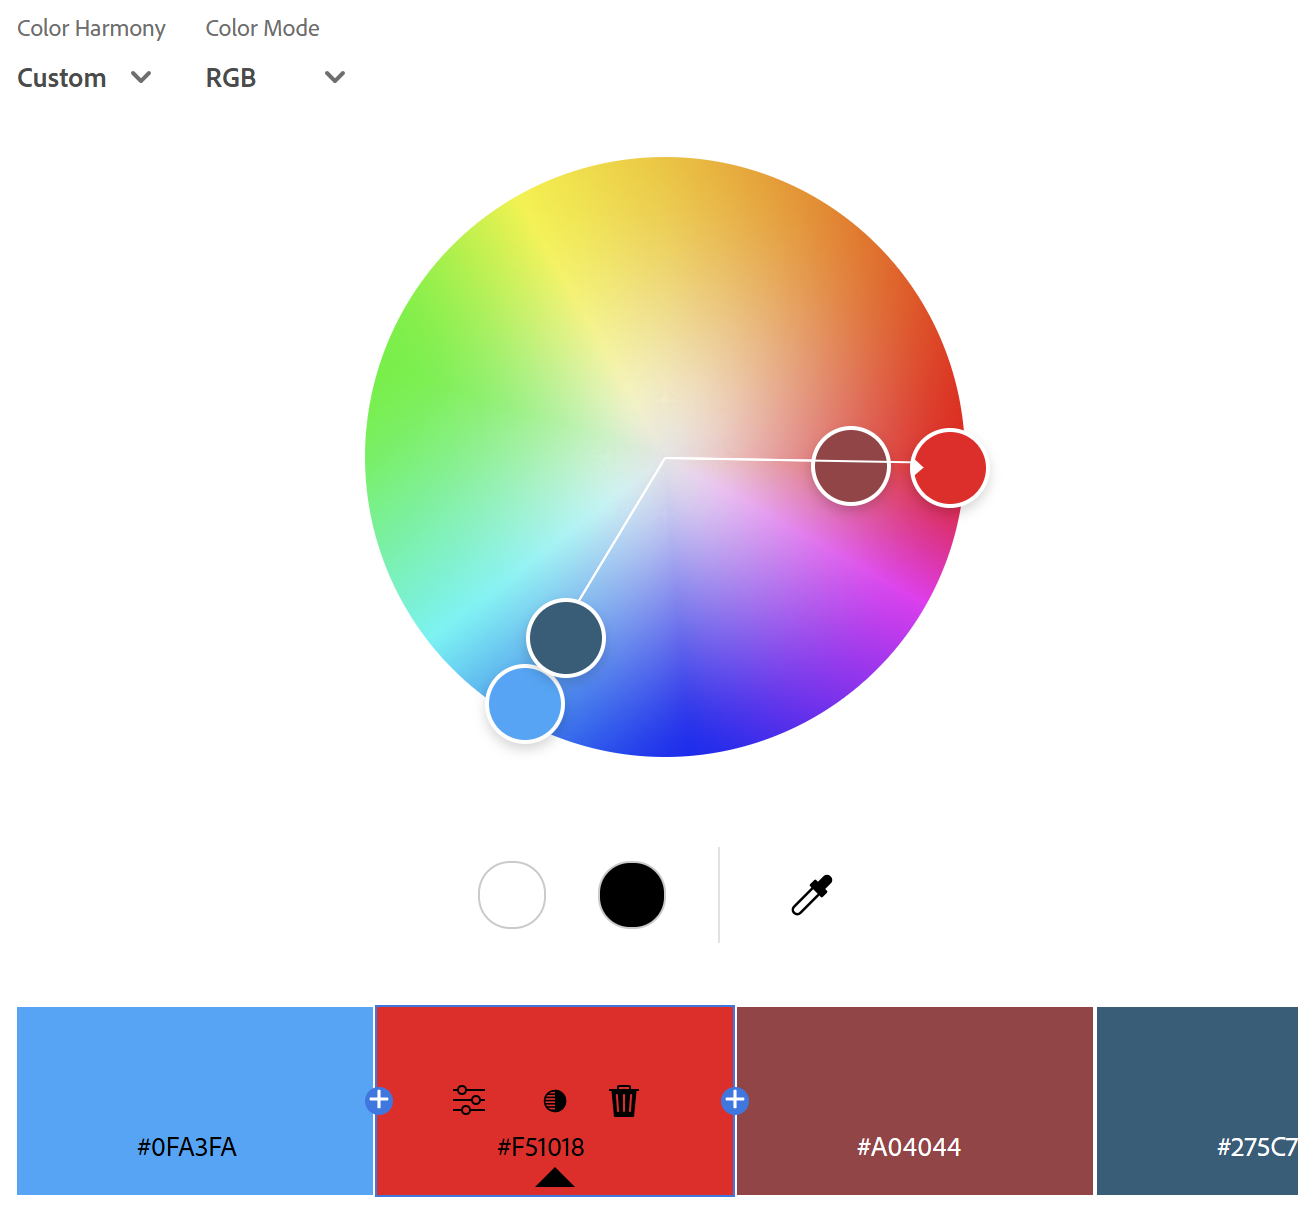This screenshot has height=1215, width=1298.
Task: Select the #0FA3FA blue swatch
Action: click(x=195, y=1101)
